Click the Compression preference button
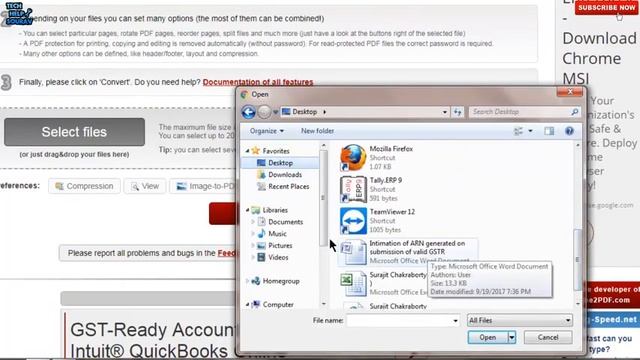 point(84,186)
